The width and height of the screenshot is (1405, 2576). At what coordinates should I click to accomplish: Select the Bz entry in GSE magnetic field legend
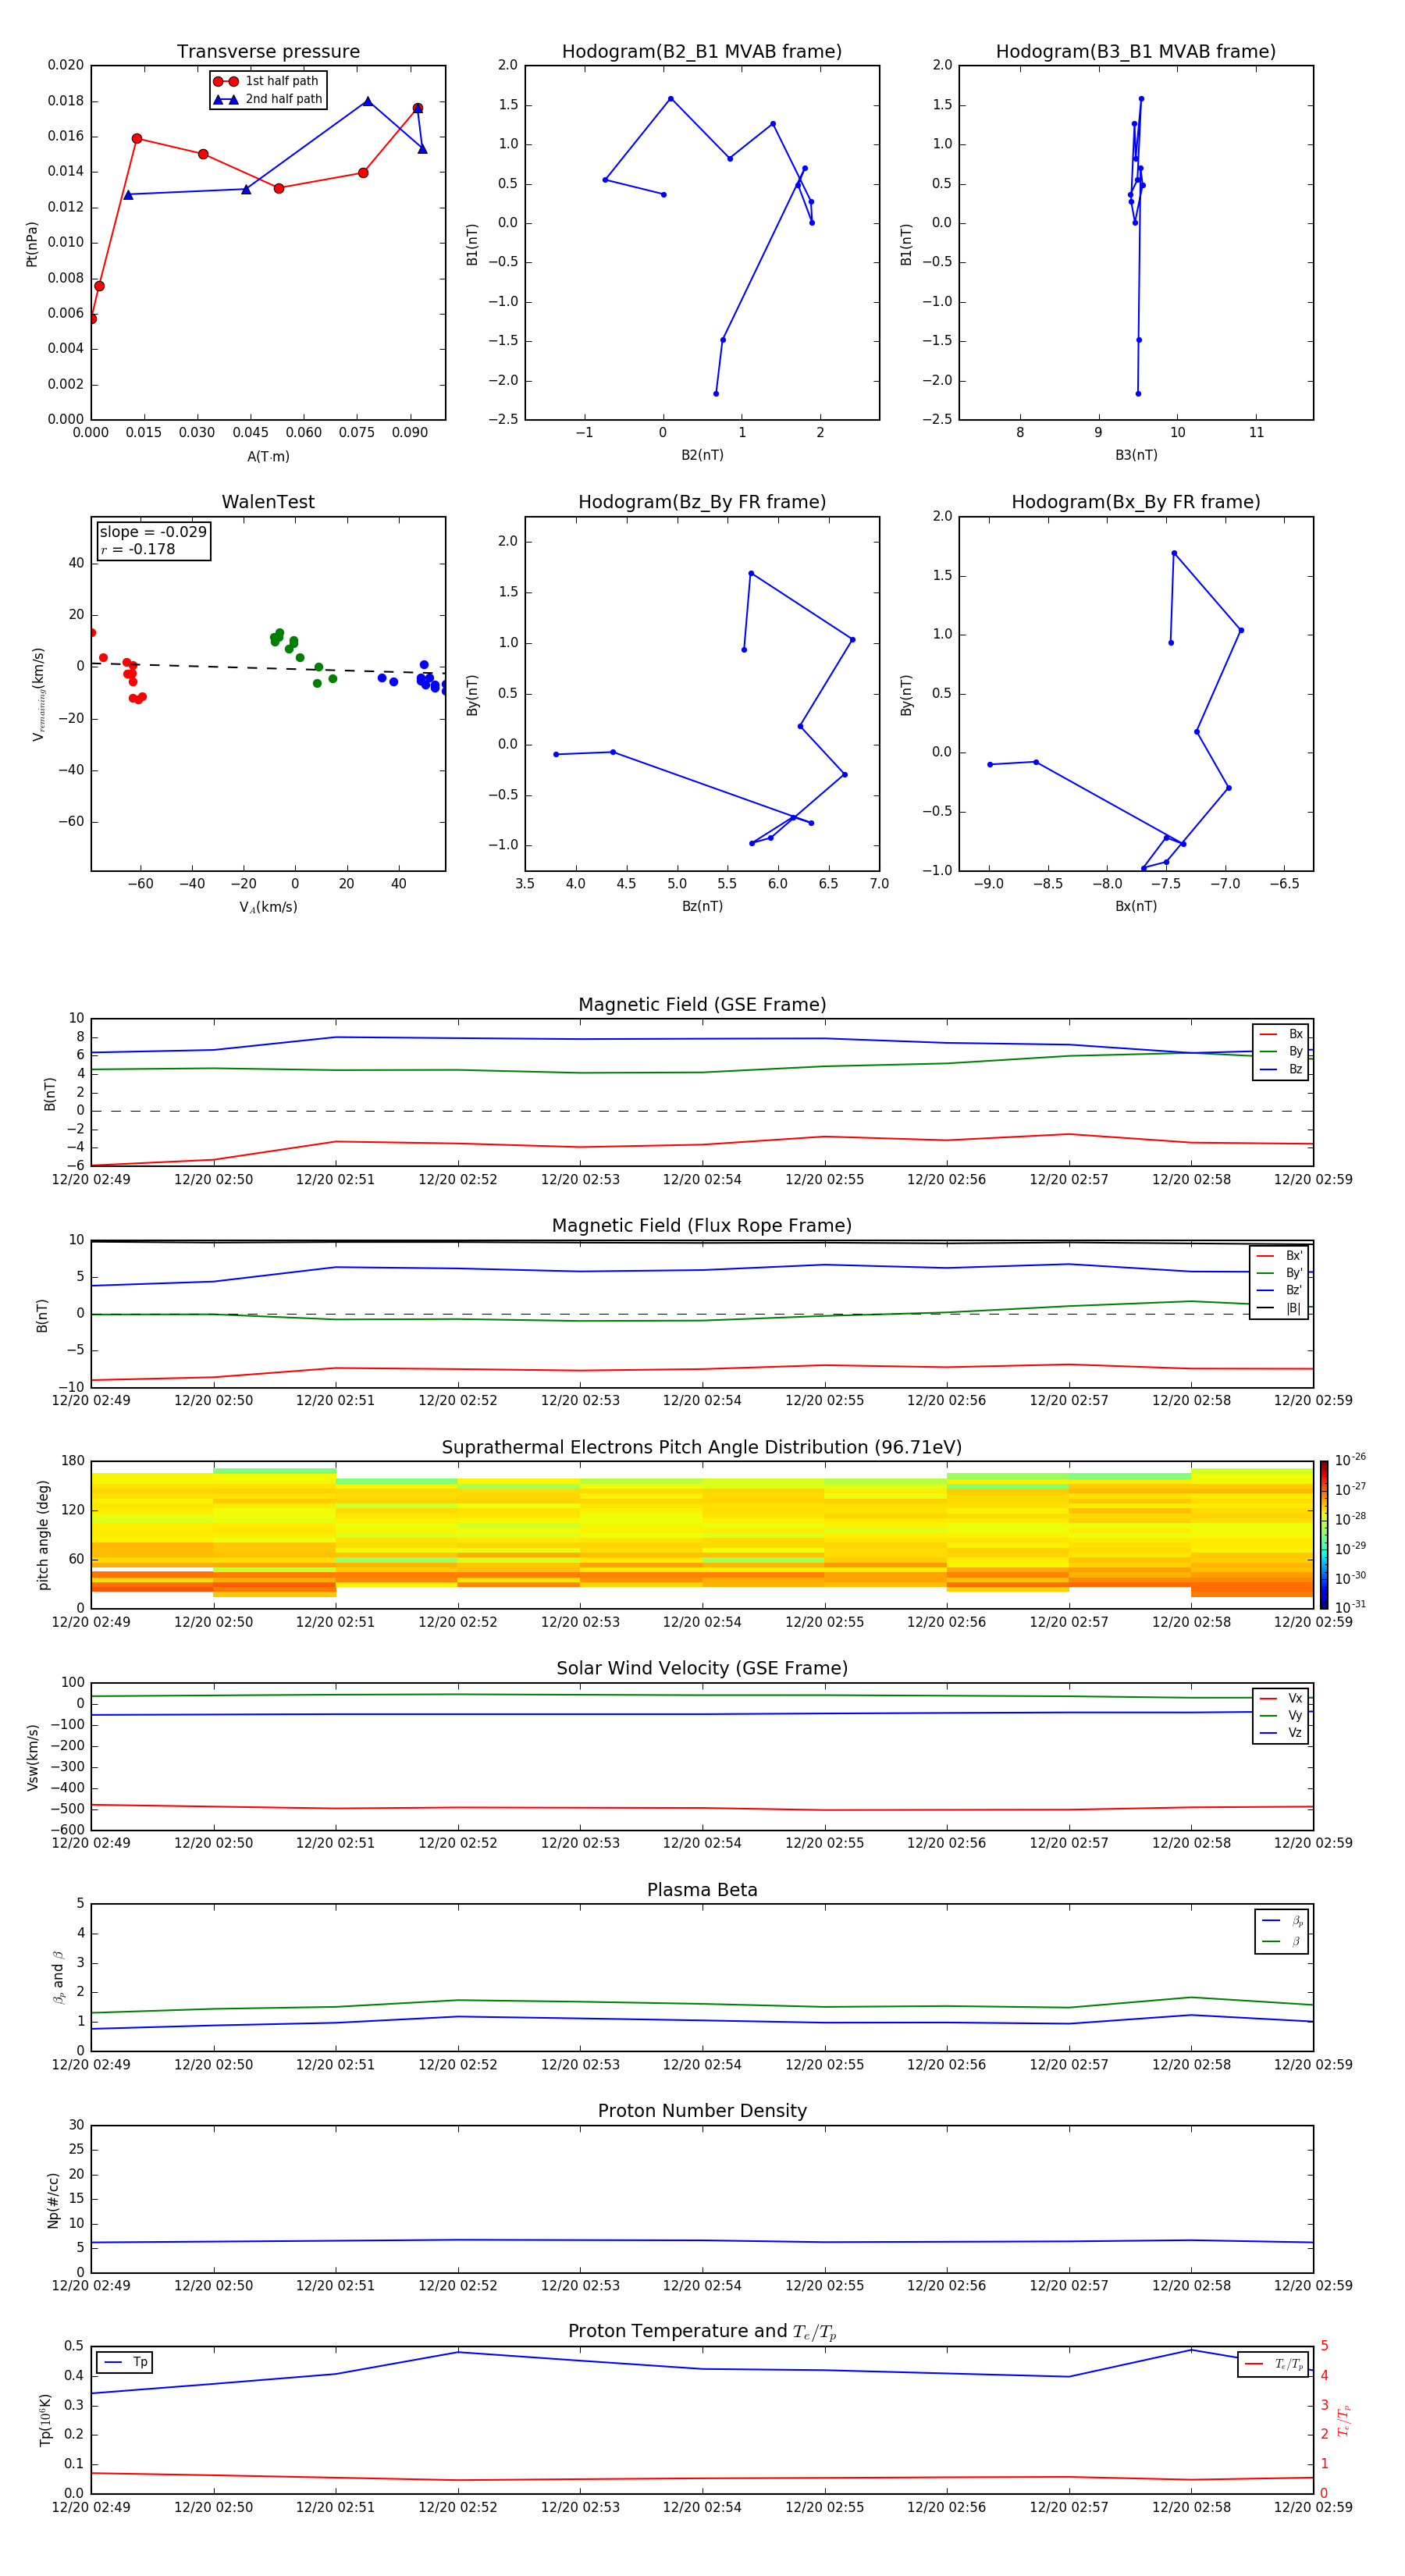point(1281,1069)
